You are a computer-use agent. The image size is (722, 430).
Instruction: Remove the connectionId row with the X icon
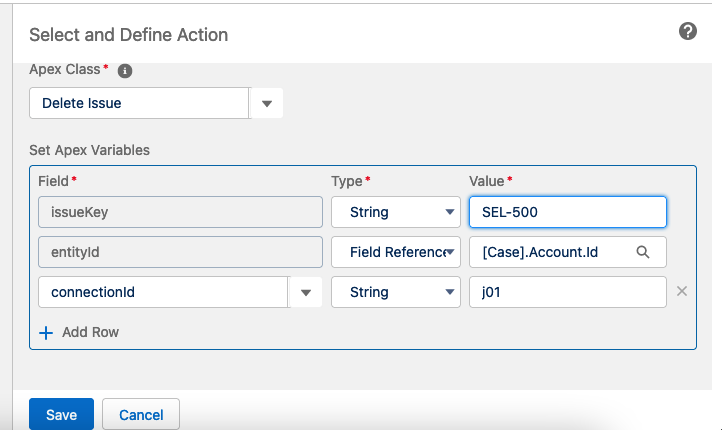click(x=682, y=292)
